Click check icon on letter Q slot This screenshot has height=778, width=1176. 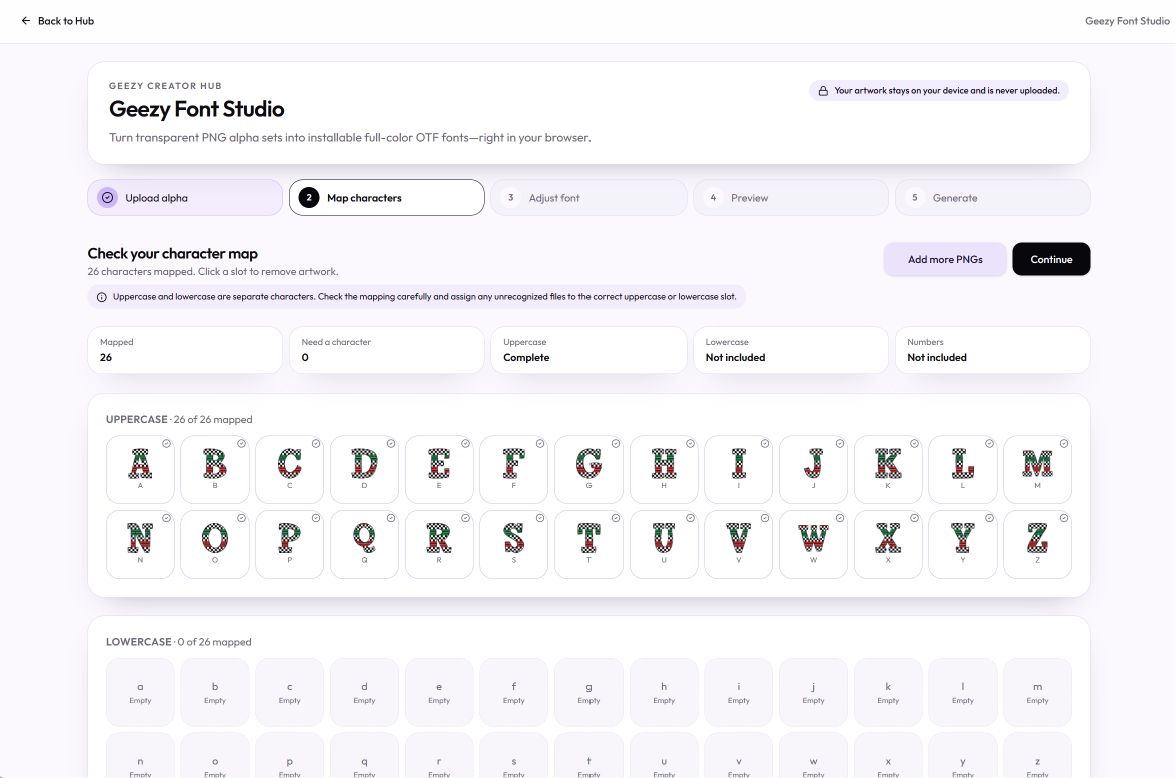(391, 518)
